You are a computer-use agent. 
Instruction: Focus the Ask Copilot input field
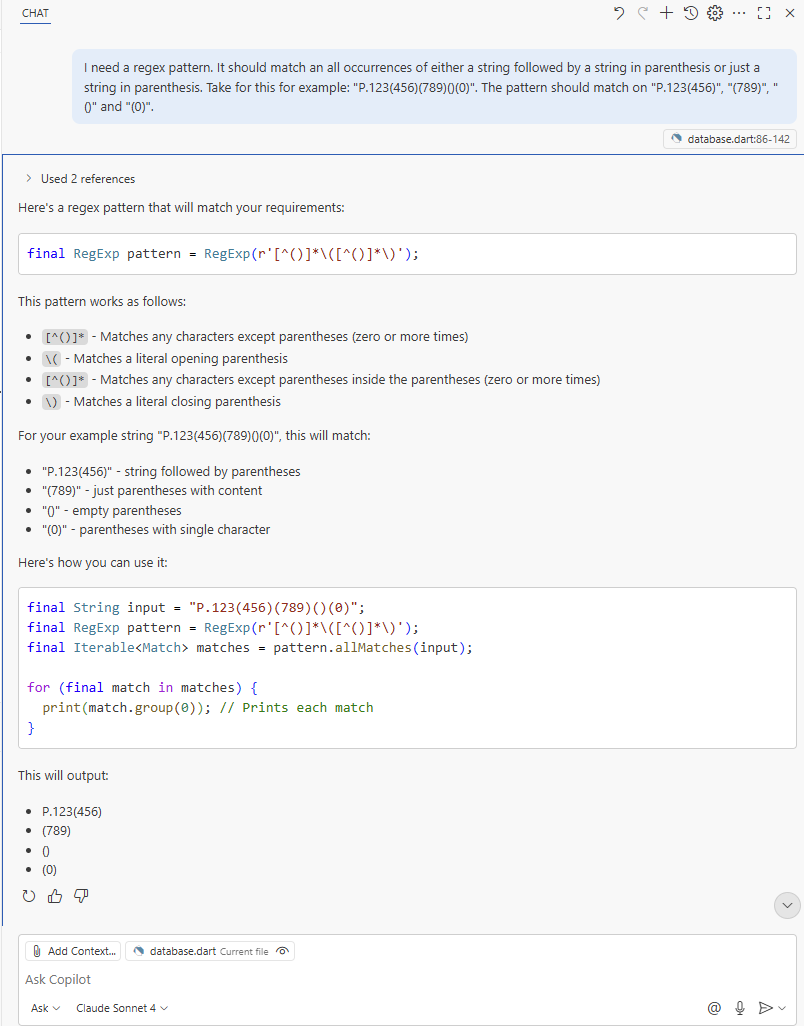click(x=407, y=980)
